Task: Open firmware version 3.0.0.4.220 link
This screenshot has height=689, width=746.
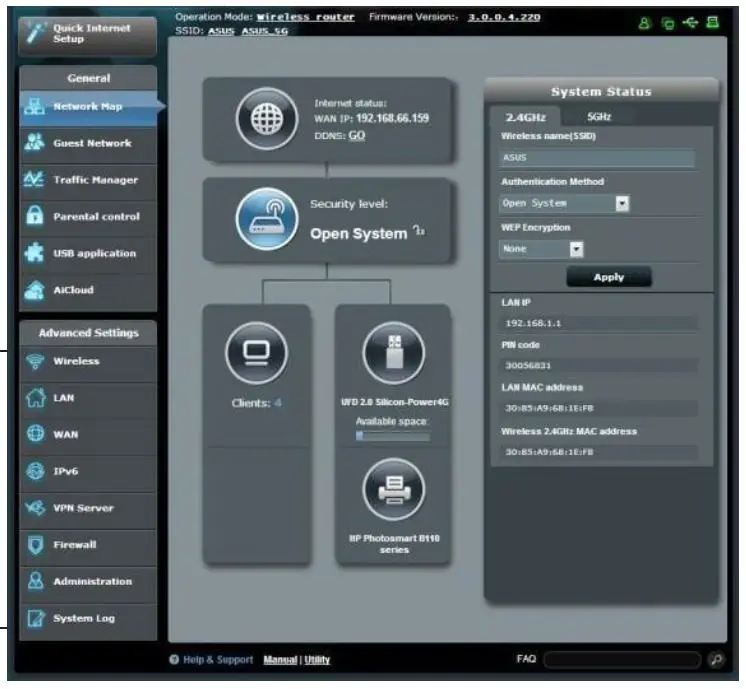Action: (x=504, y=17)
